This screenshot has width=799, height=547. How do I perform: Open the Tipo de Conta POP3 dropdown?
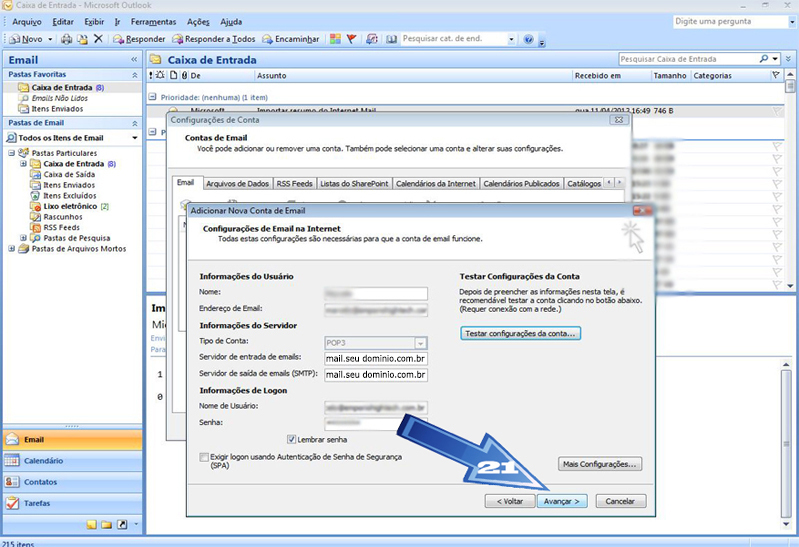(x=420, y=343)
